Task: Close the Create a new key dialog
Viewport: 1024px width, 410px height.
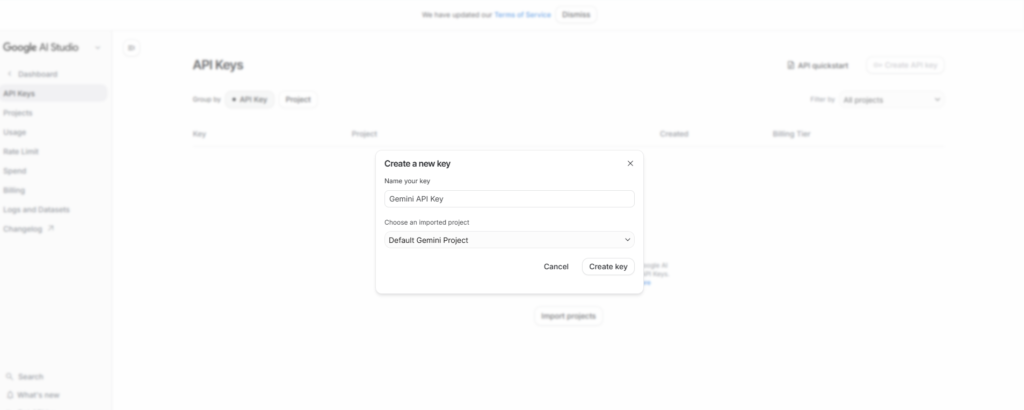Action: (630, 163)
